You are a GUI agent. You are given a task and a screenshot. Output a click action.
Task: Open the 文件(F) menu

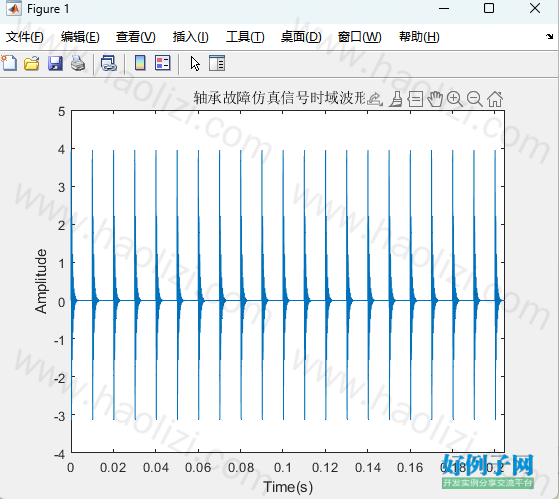pyautogui.click(x=25, y=37)
